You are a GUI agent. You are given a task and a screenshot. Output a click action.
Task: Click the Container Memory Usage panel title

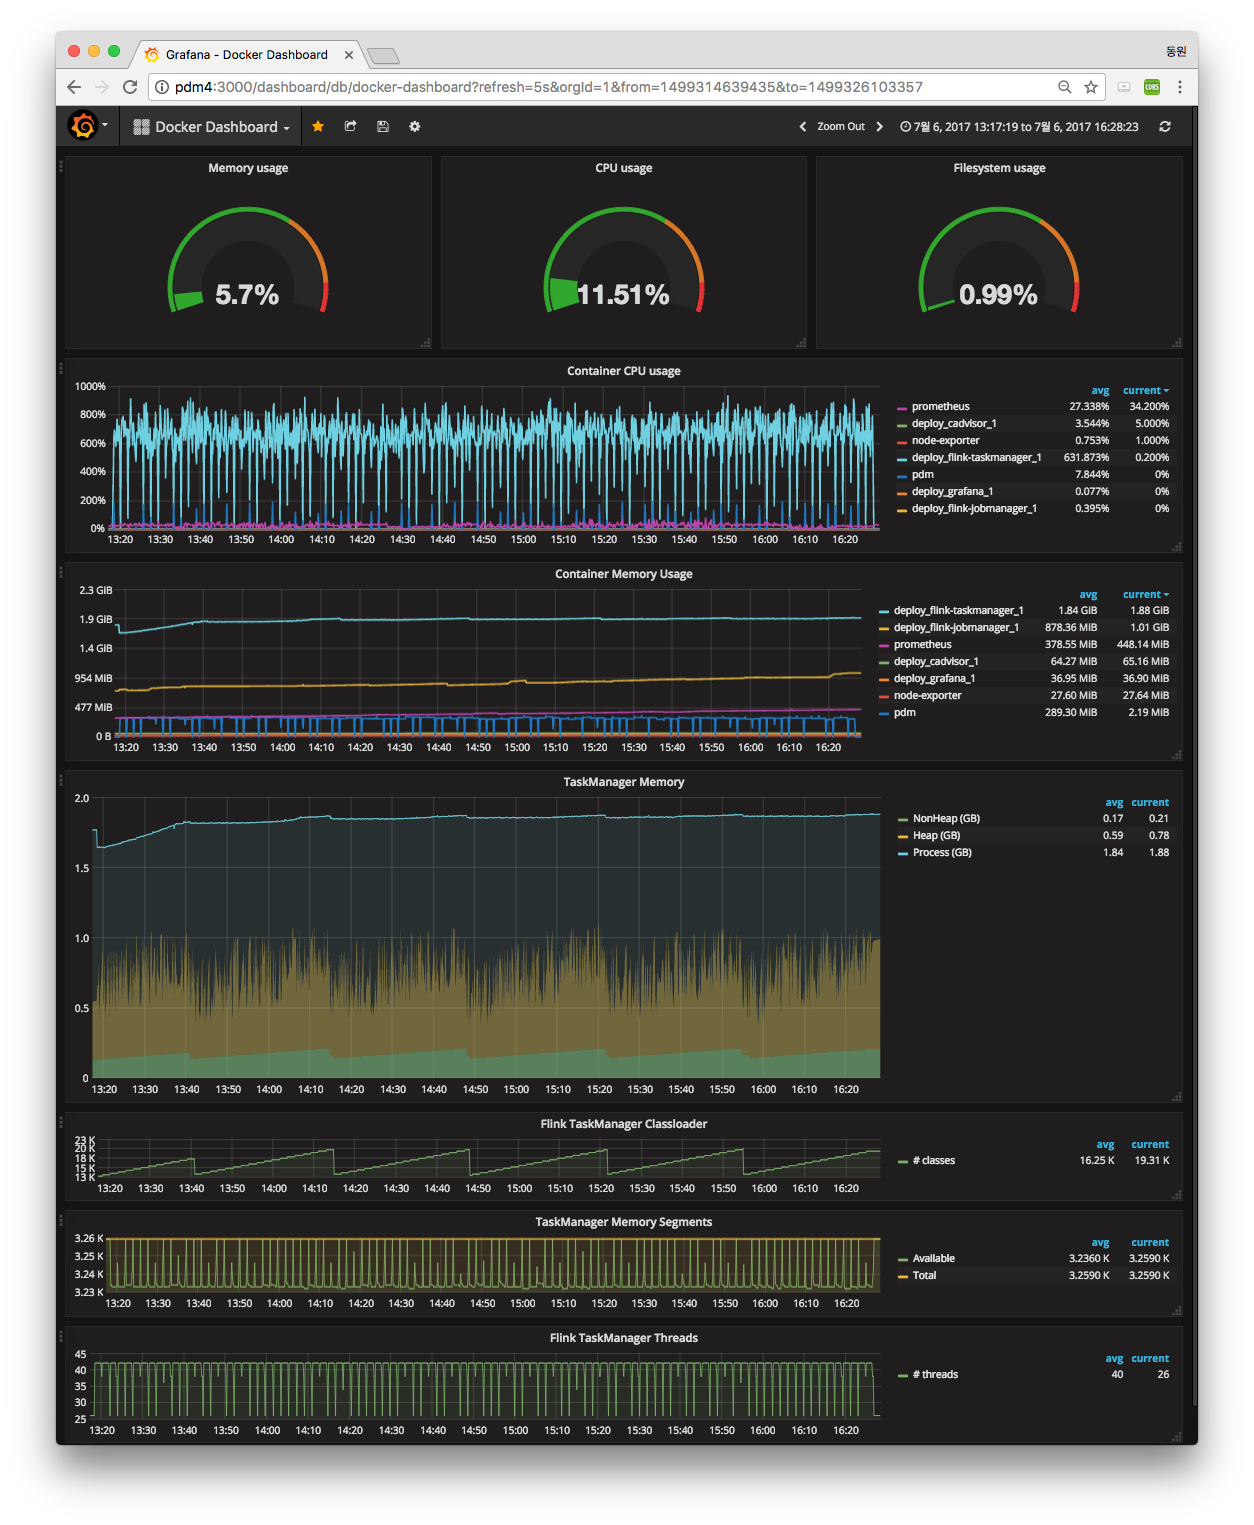tap(623, 574)
